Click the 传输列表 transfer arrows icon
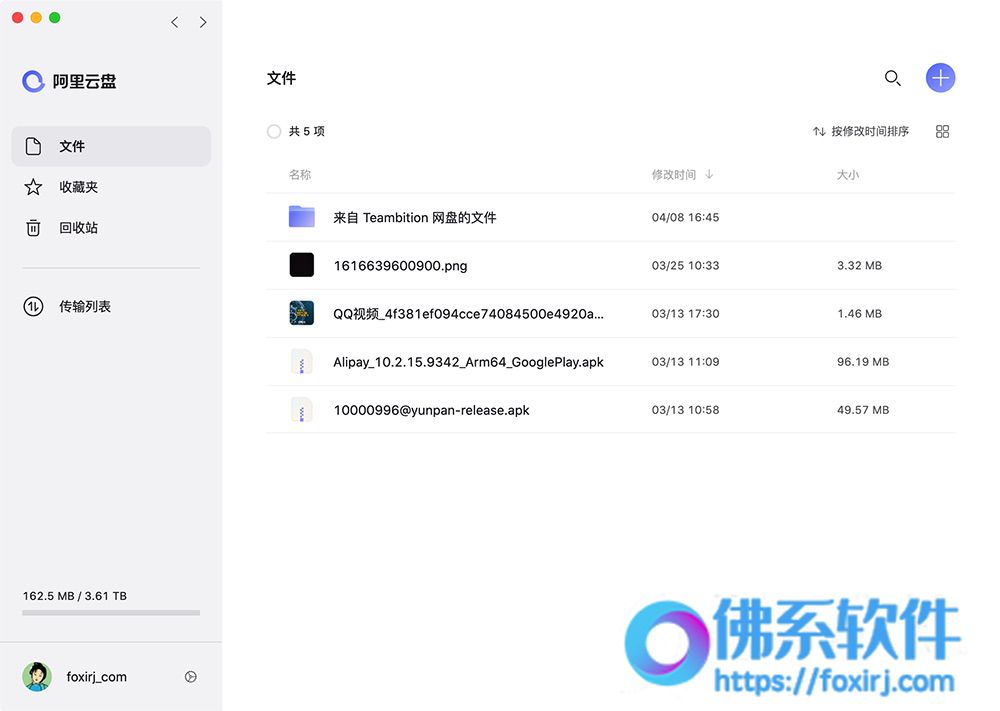Image resolution: width=1000 pixels, height=711 pixels. click(33, 307)
